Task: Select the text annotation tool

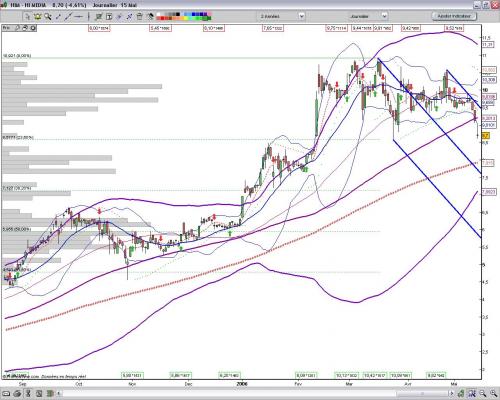Action: pyautogui.click(x=109, y=16)
